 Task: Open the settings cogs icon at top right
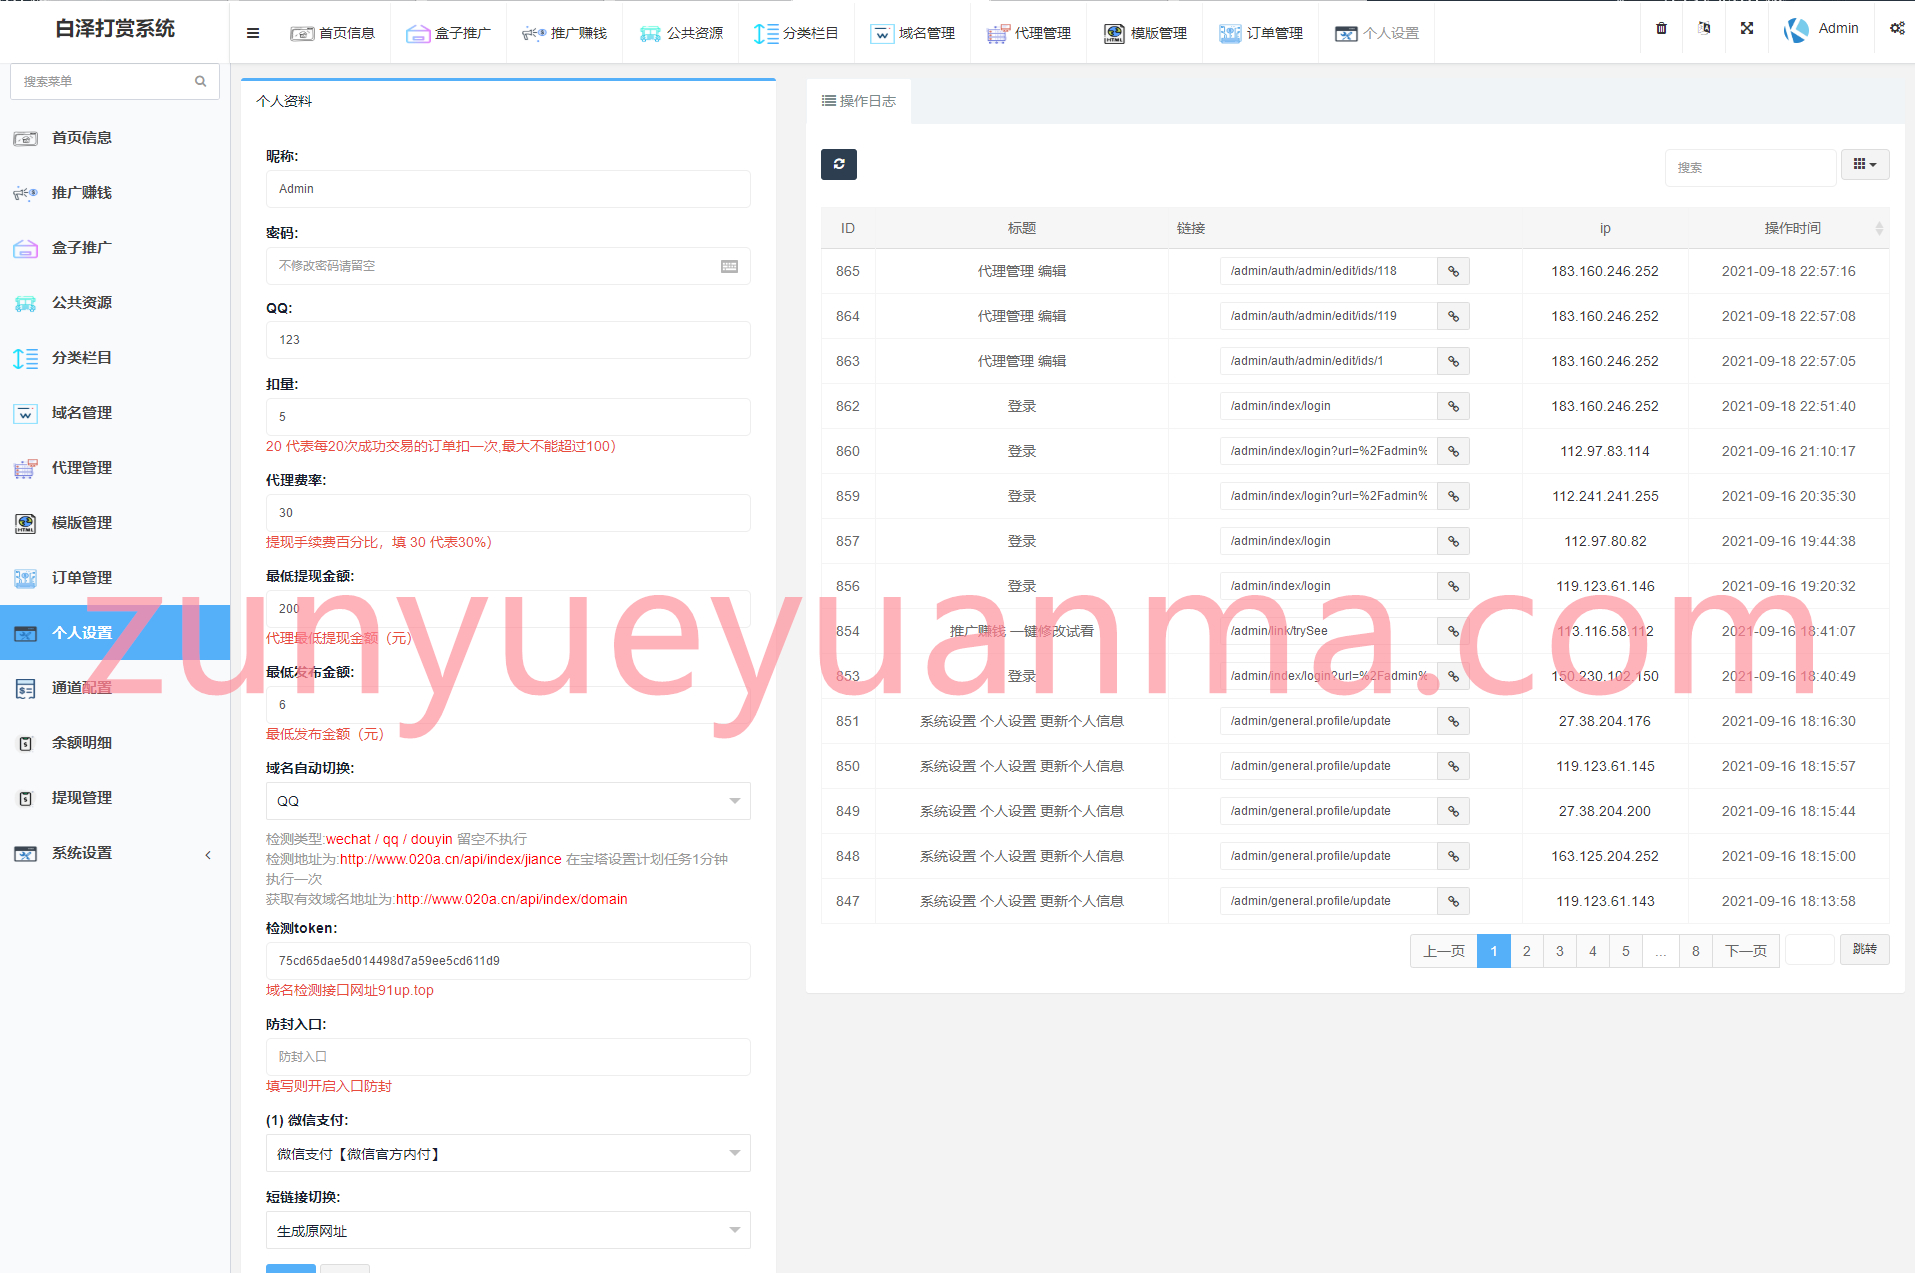1897,29
